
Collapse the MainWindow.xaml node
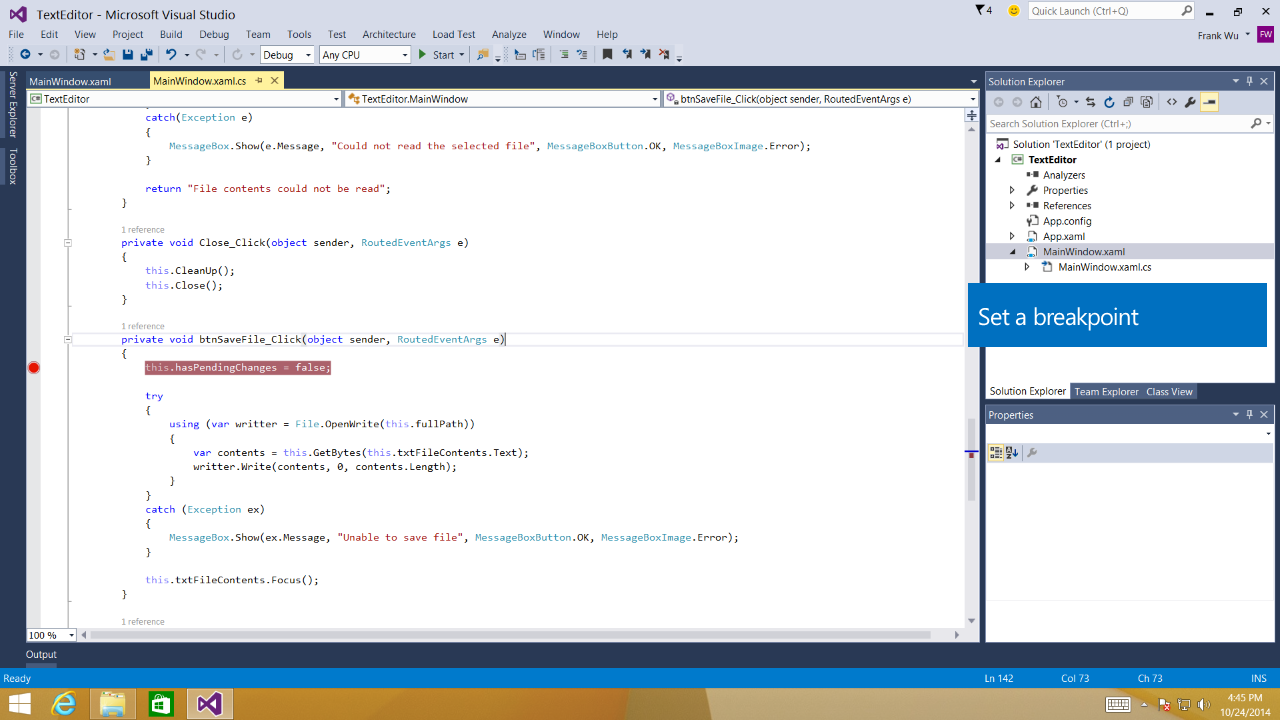point(1012,252)
